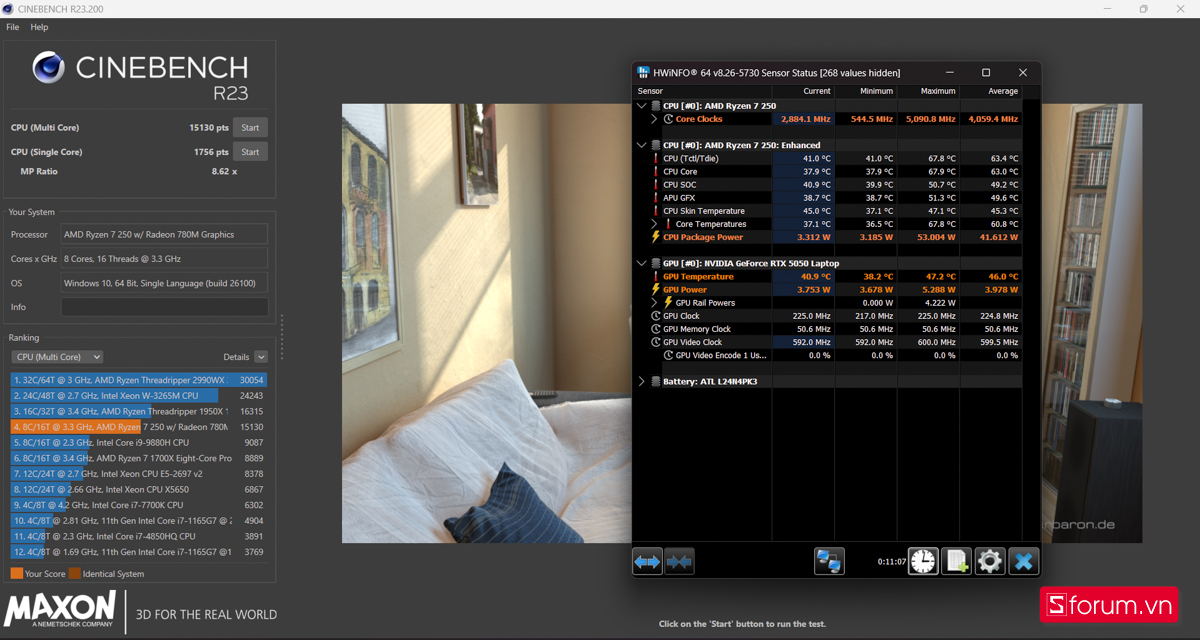Click thermometer icon beside CPU Skin Temperature
Image resolution: width=1200 pixels, height=640 pixels.
click(656, 211)
